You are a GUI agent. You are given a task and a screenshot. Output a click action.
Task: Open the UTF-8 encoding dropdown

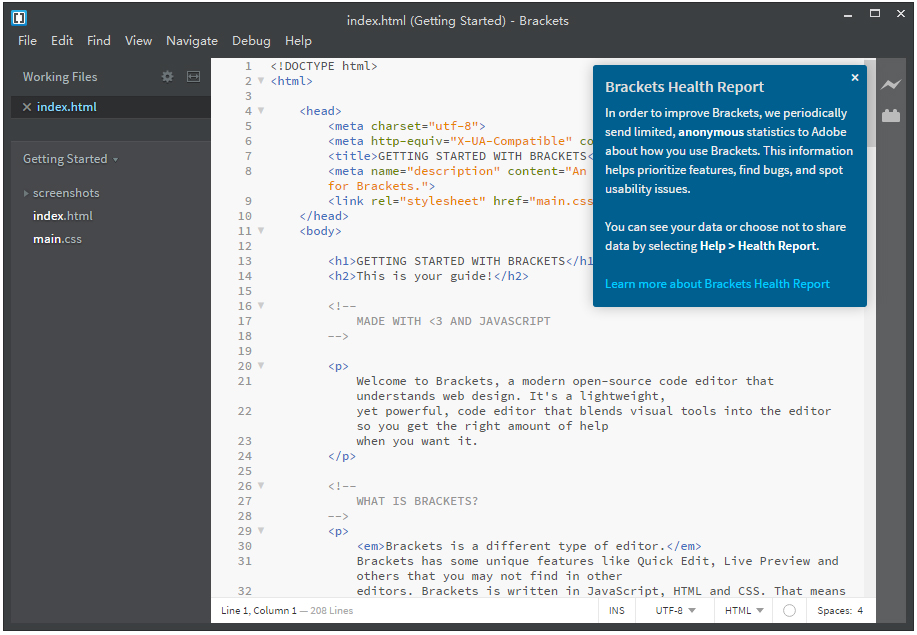coord(676,610)
